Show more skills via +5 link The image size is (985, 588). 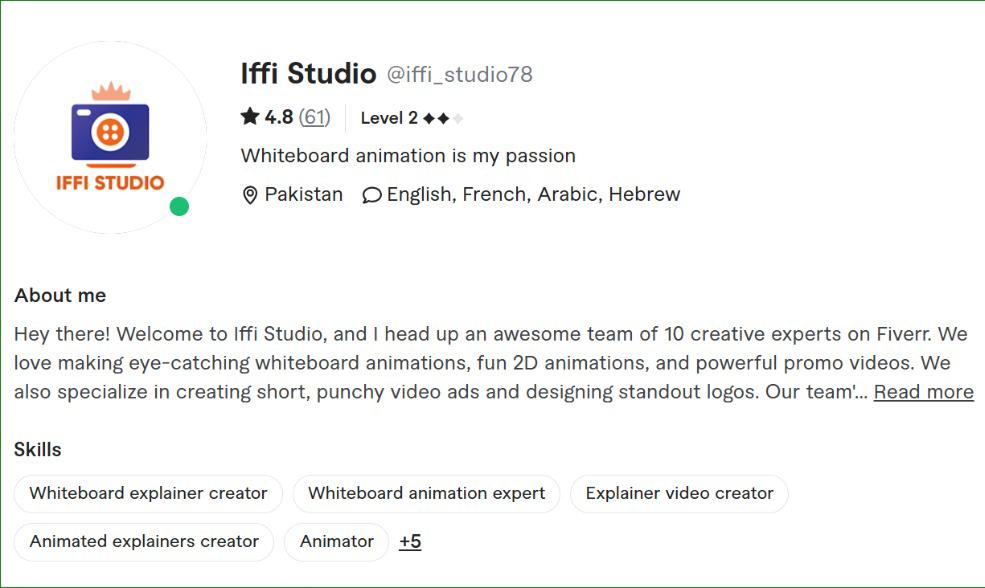pos(410,542)
